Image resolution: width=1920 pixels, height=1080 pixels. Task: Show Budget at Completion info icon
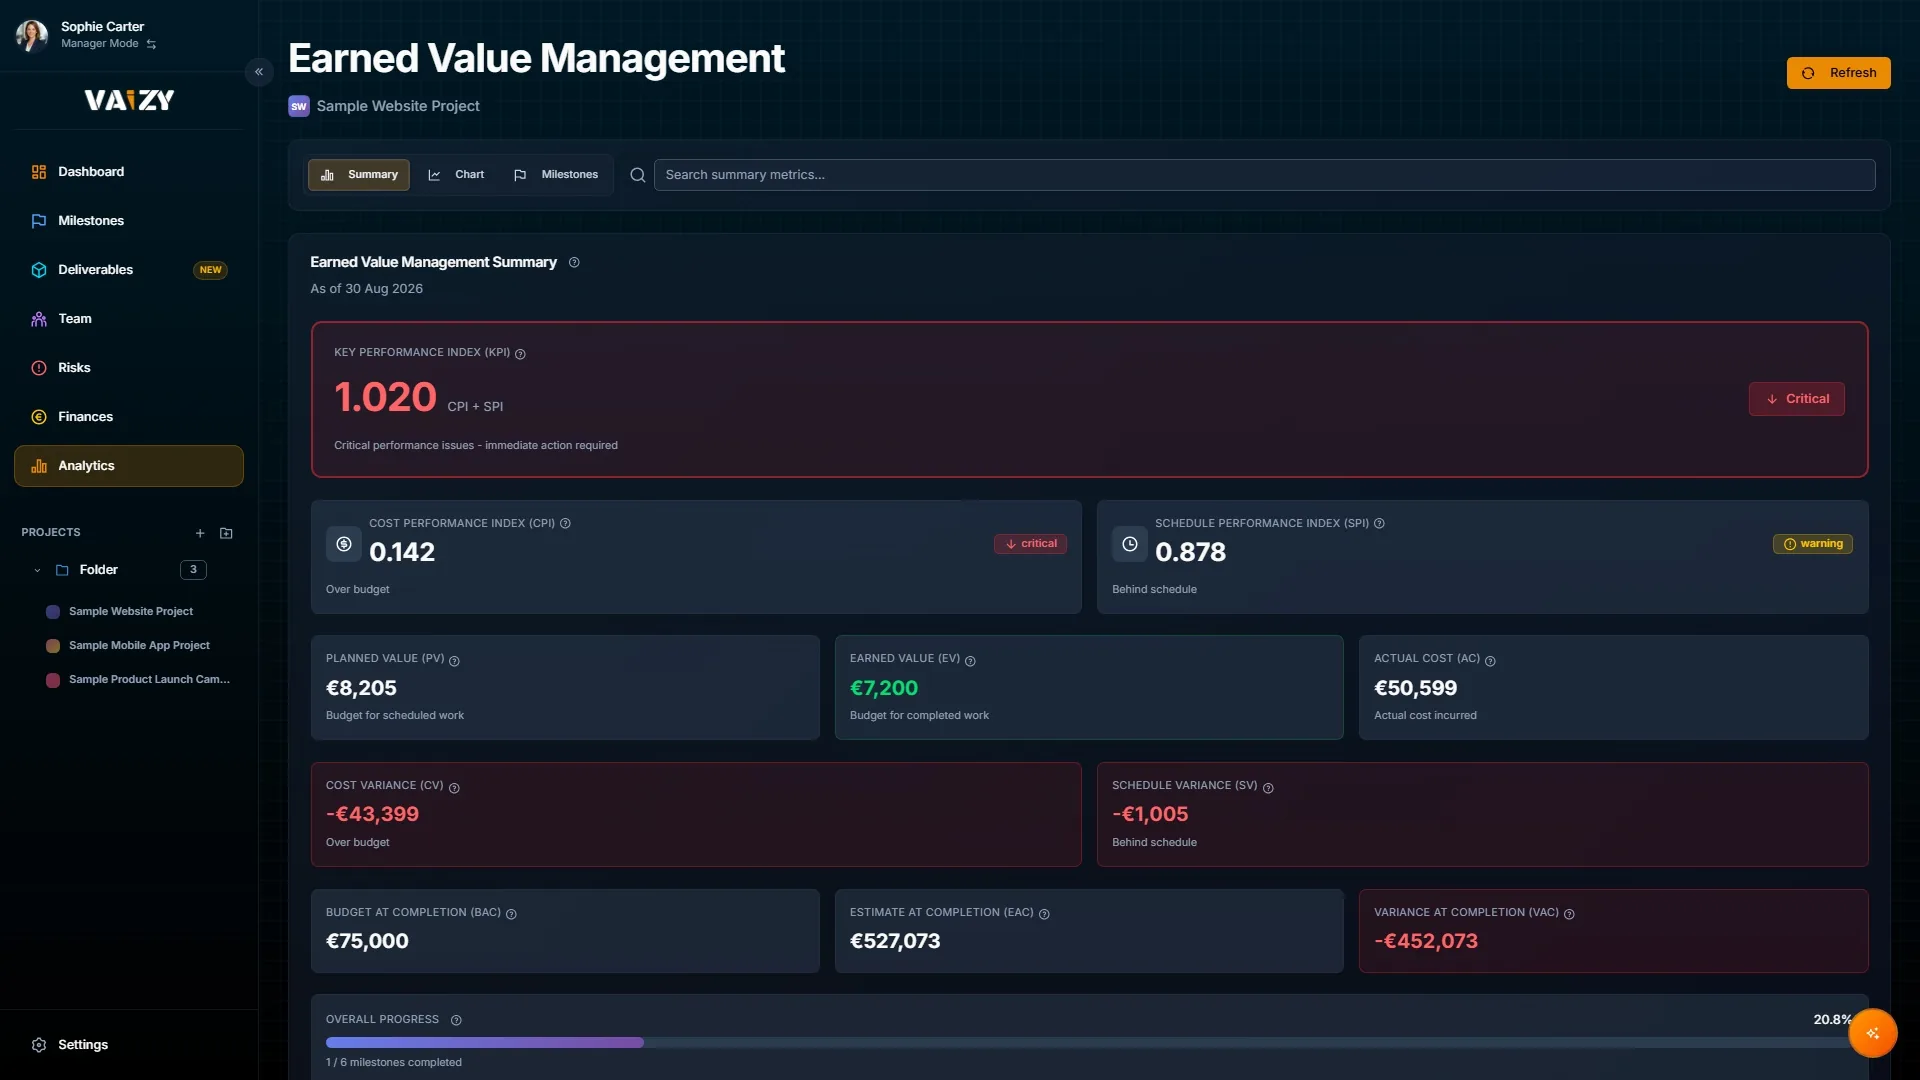tap(511, 914)
